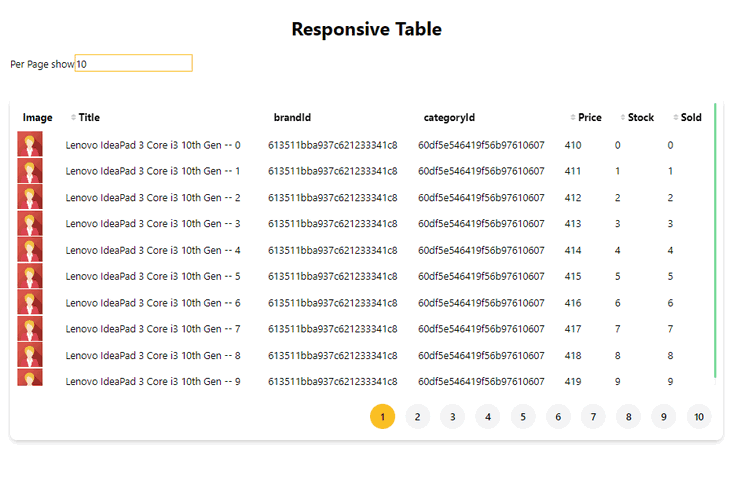
Task: Select title 'Lenovo IdeaPad 3 Core i3 10th Gen -- 5'
Action: click(x=153, y=276)
